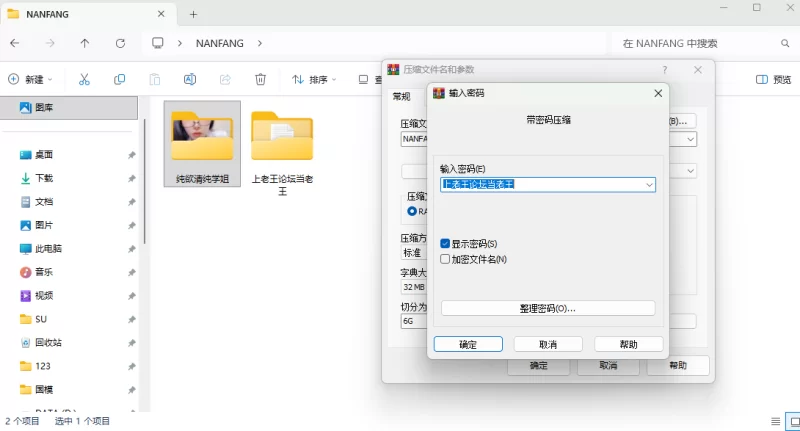This screenshot has width=800, height=431.
Task: Enable the 加密文件名 checkbox
Action: pyautogui.click(x=446, y=259)
